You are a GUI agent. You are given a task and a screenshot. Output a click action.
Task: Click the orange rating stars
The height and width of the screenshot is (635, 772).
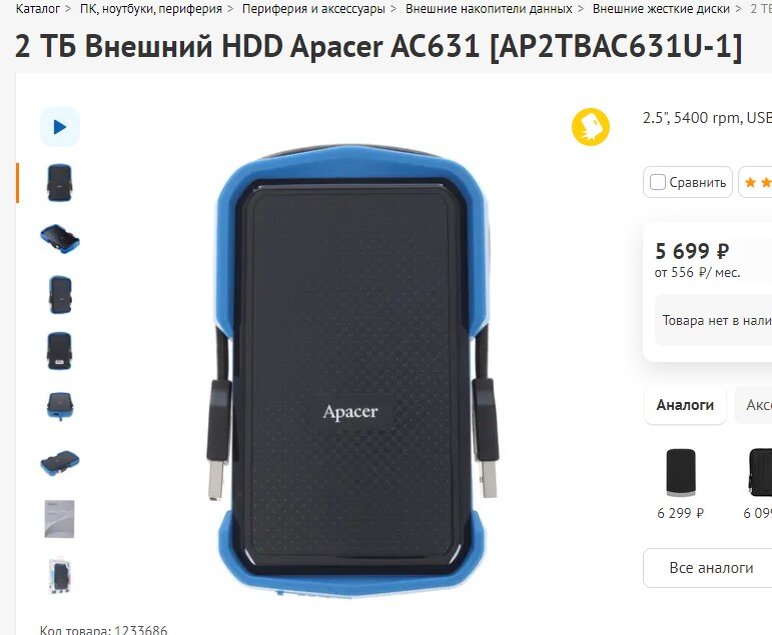point(758,183)
